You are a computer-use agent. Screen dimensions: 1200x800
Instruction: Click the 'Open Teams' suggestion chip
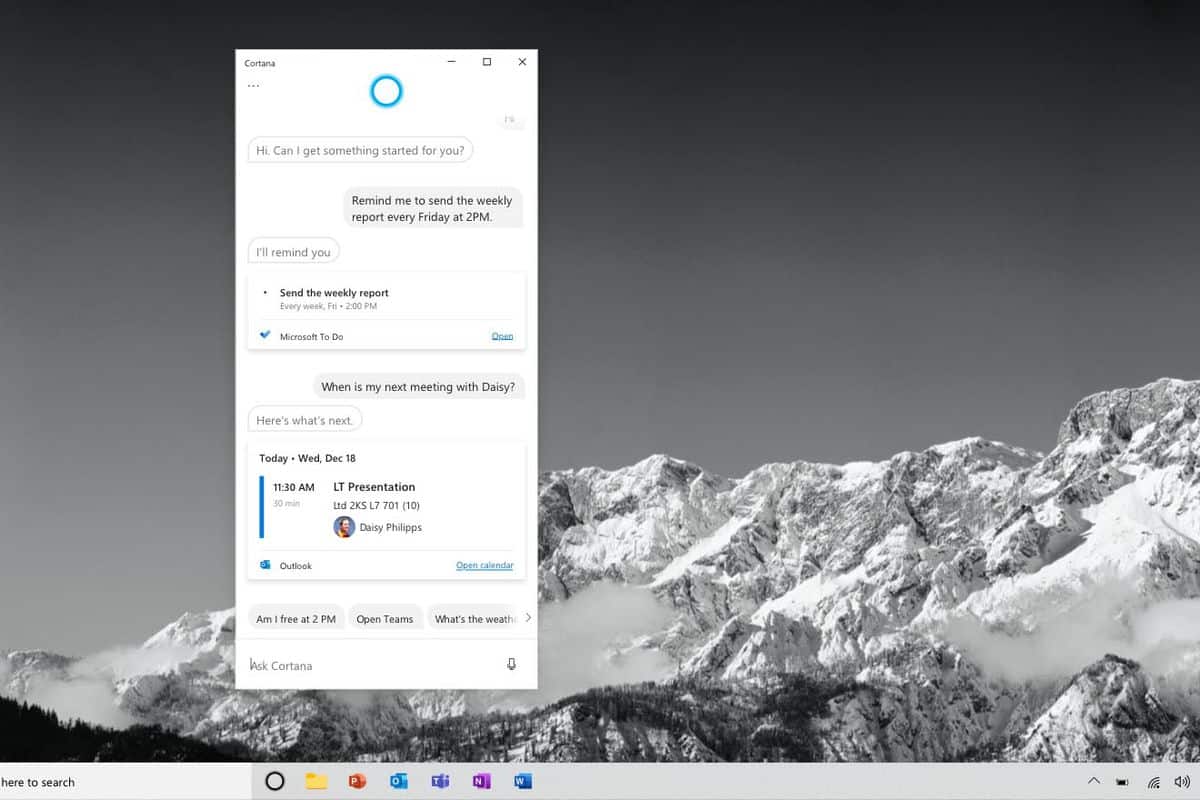pyautogui.click(x=385, y=618)
